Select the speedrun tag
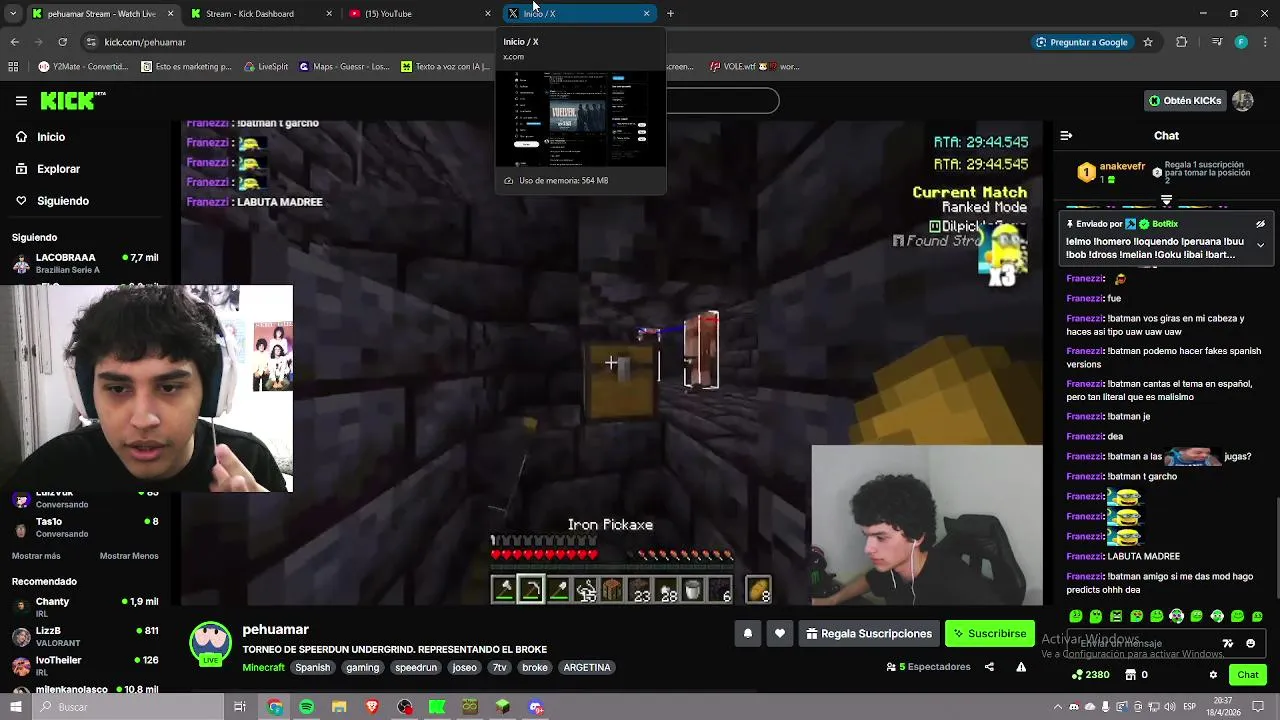The image size is (1280, 720). [416, 668]
